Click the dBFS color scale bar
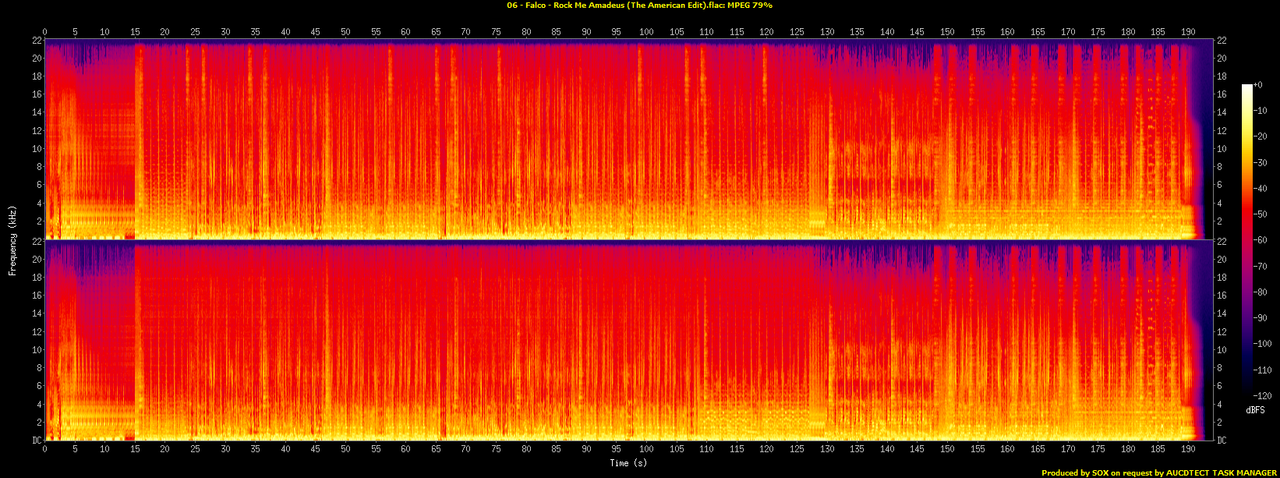The height and width of the screenshot is (478, 1280). tap(1247, 240)
